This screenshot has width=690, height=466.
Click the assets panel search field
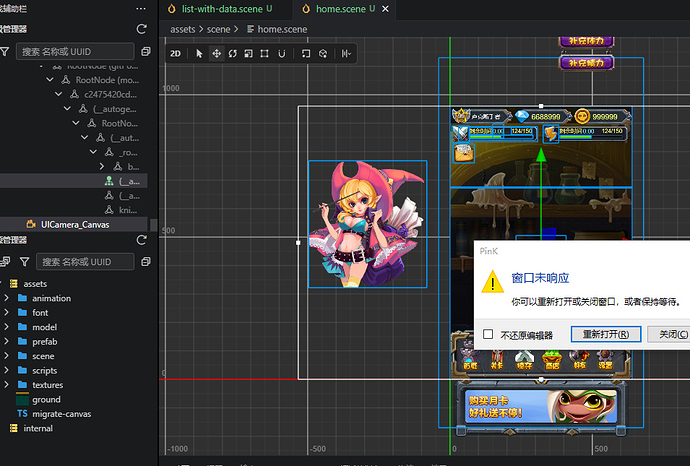click(x=85, y=262)
